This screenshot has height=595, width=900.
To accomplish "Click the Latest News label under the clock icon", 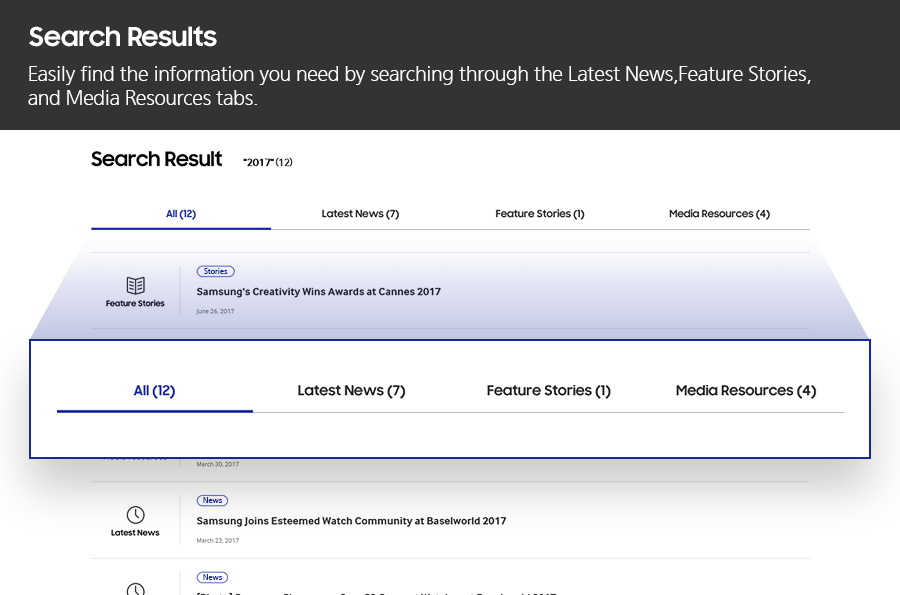I will 135,533.
